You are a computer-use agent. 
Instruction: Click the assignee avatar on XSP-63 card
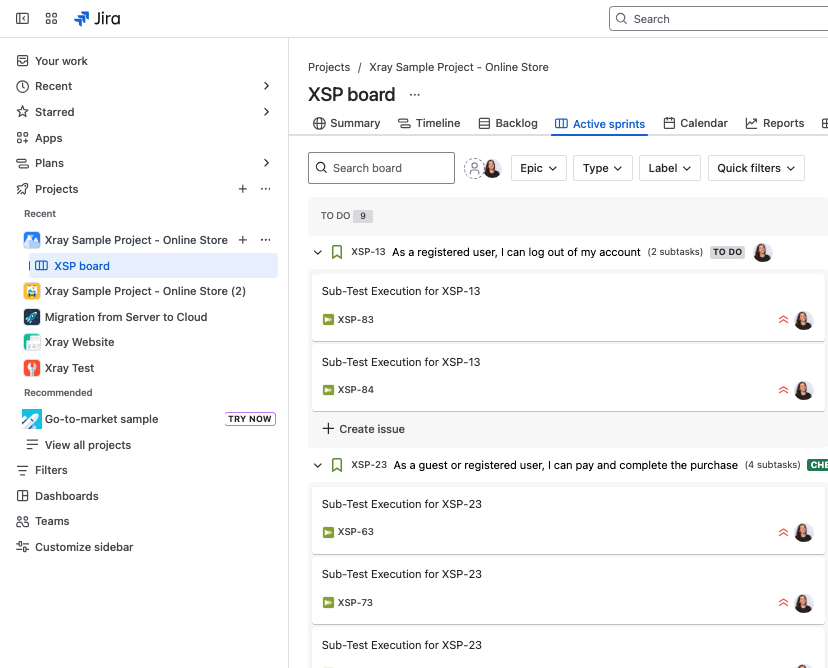click(804, 532)
